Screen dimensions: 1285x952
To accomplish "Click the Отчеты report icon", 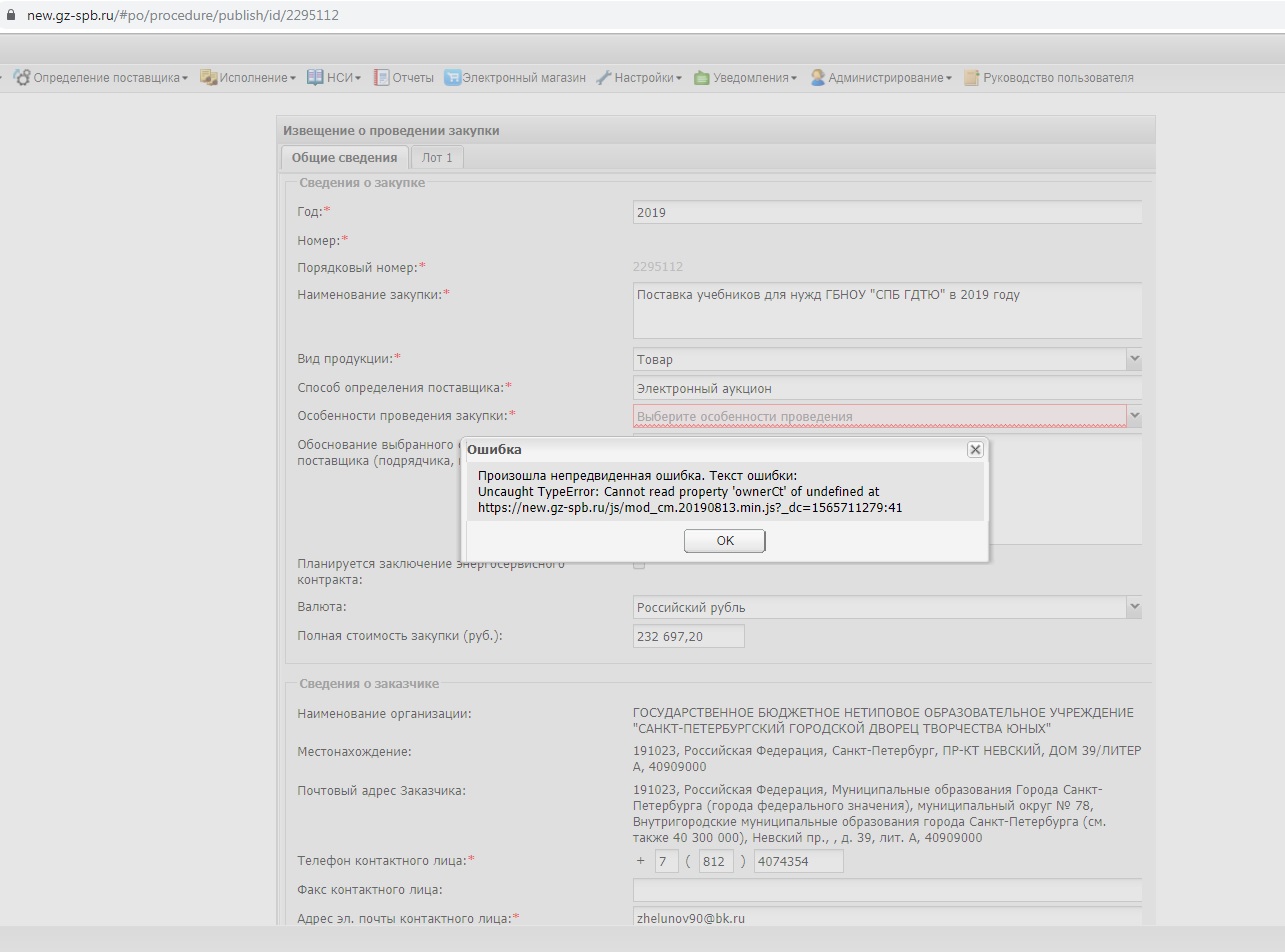I will 381,78.
